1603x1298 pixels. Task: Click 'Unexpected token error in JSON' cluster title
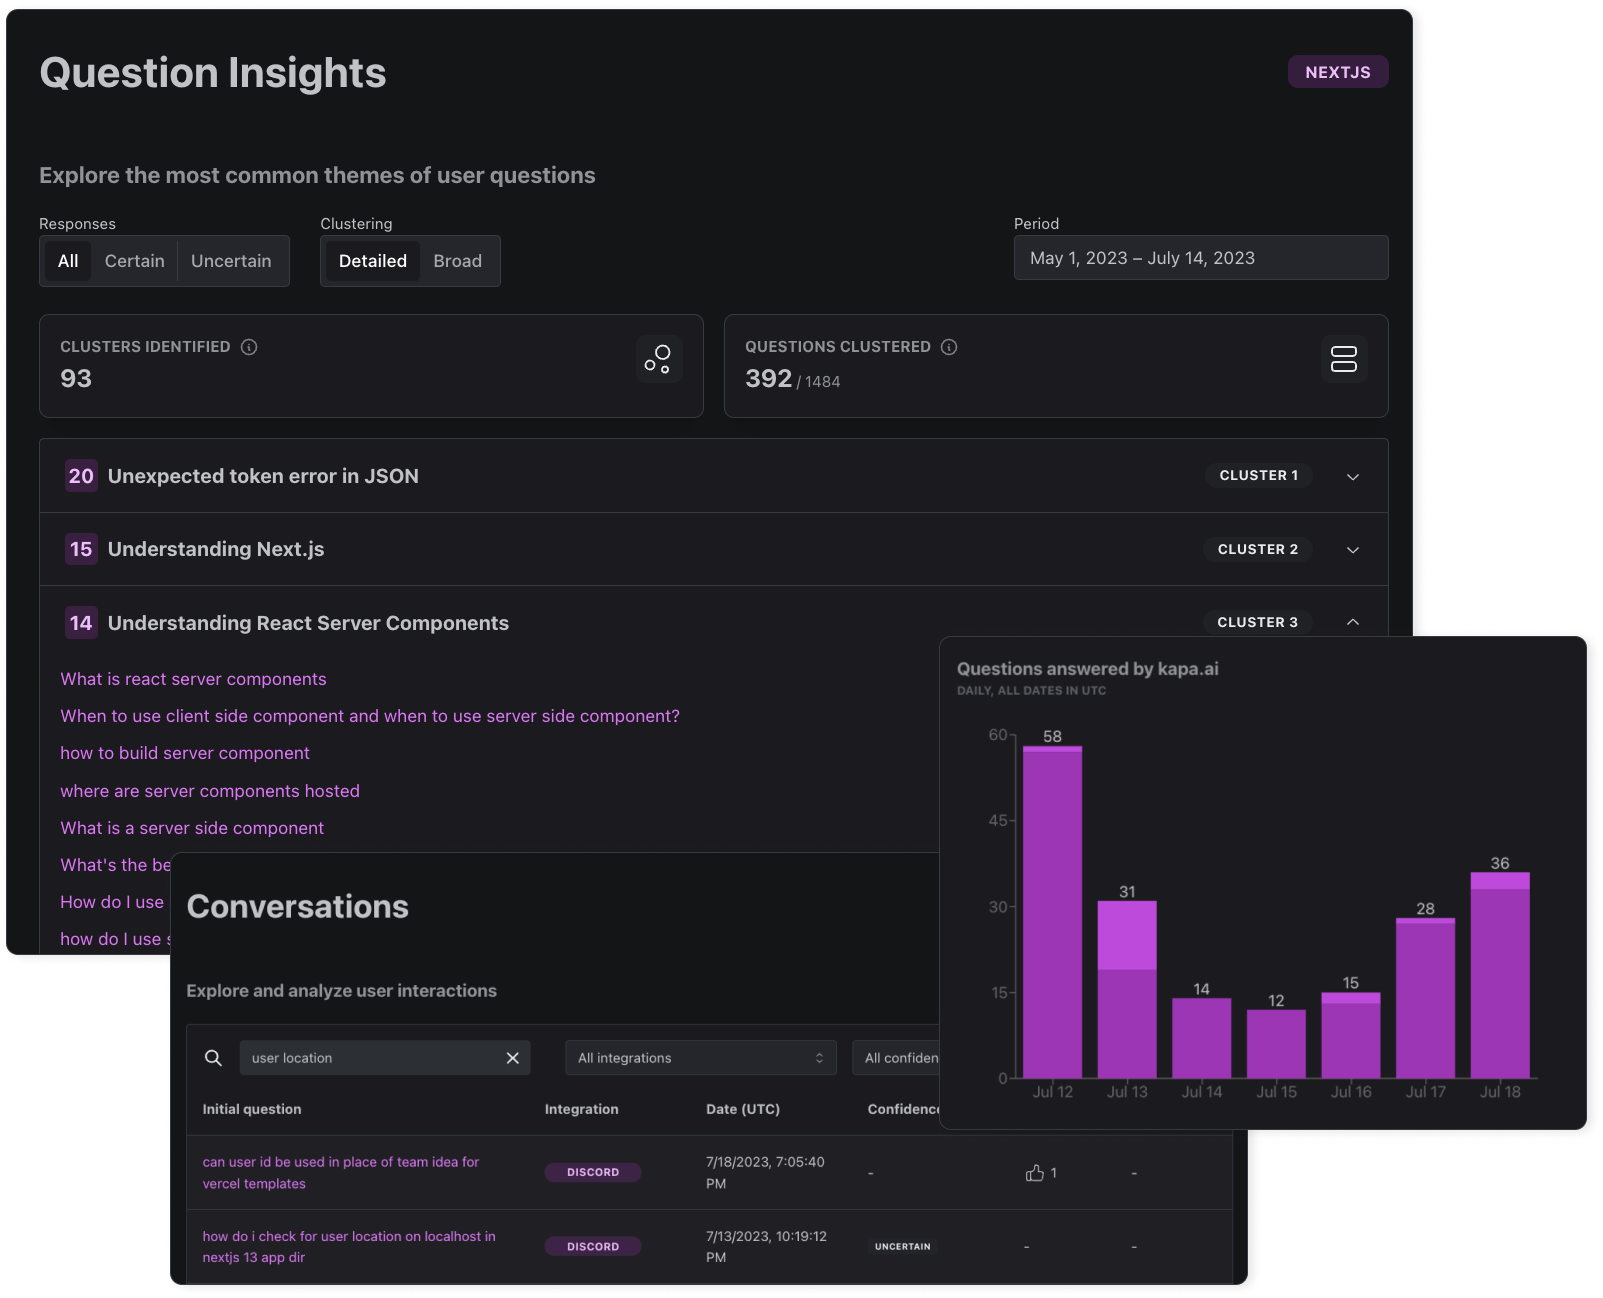tap(263, 476)
